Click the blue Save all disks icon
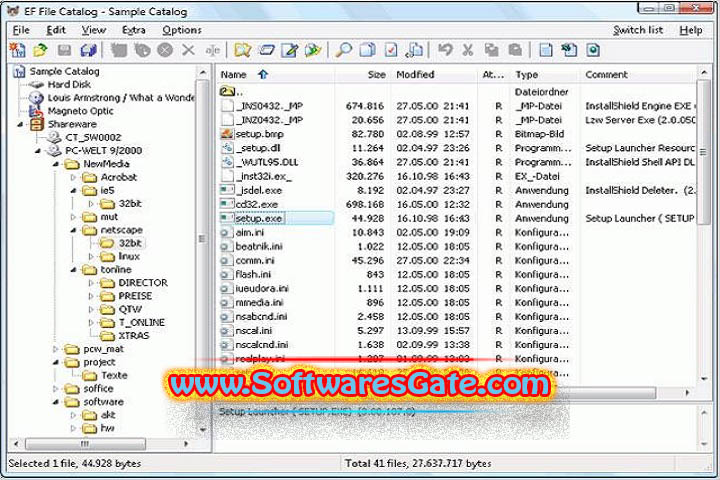The height and width of the screenshot is (480, 720). [x=88, y=50]
